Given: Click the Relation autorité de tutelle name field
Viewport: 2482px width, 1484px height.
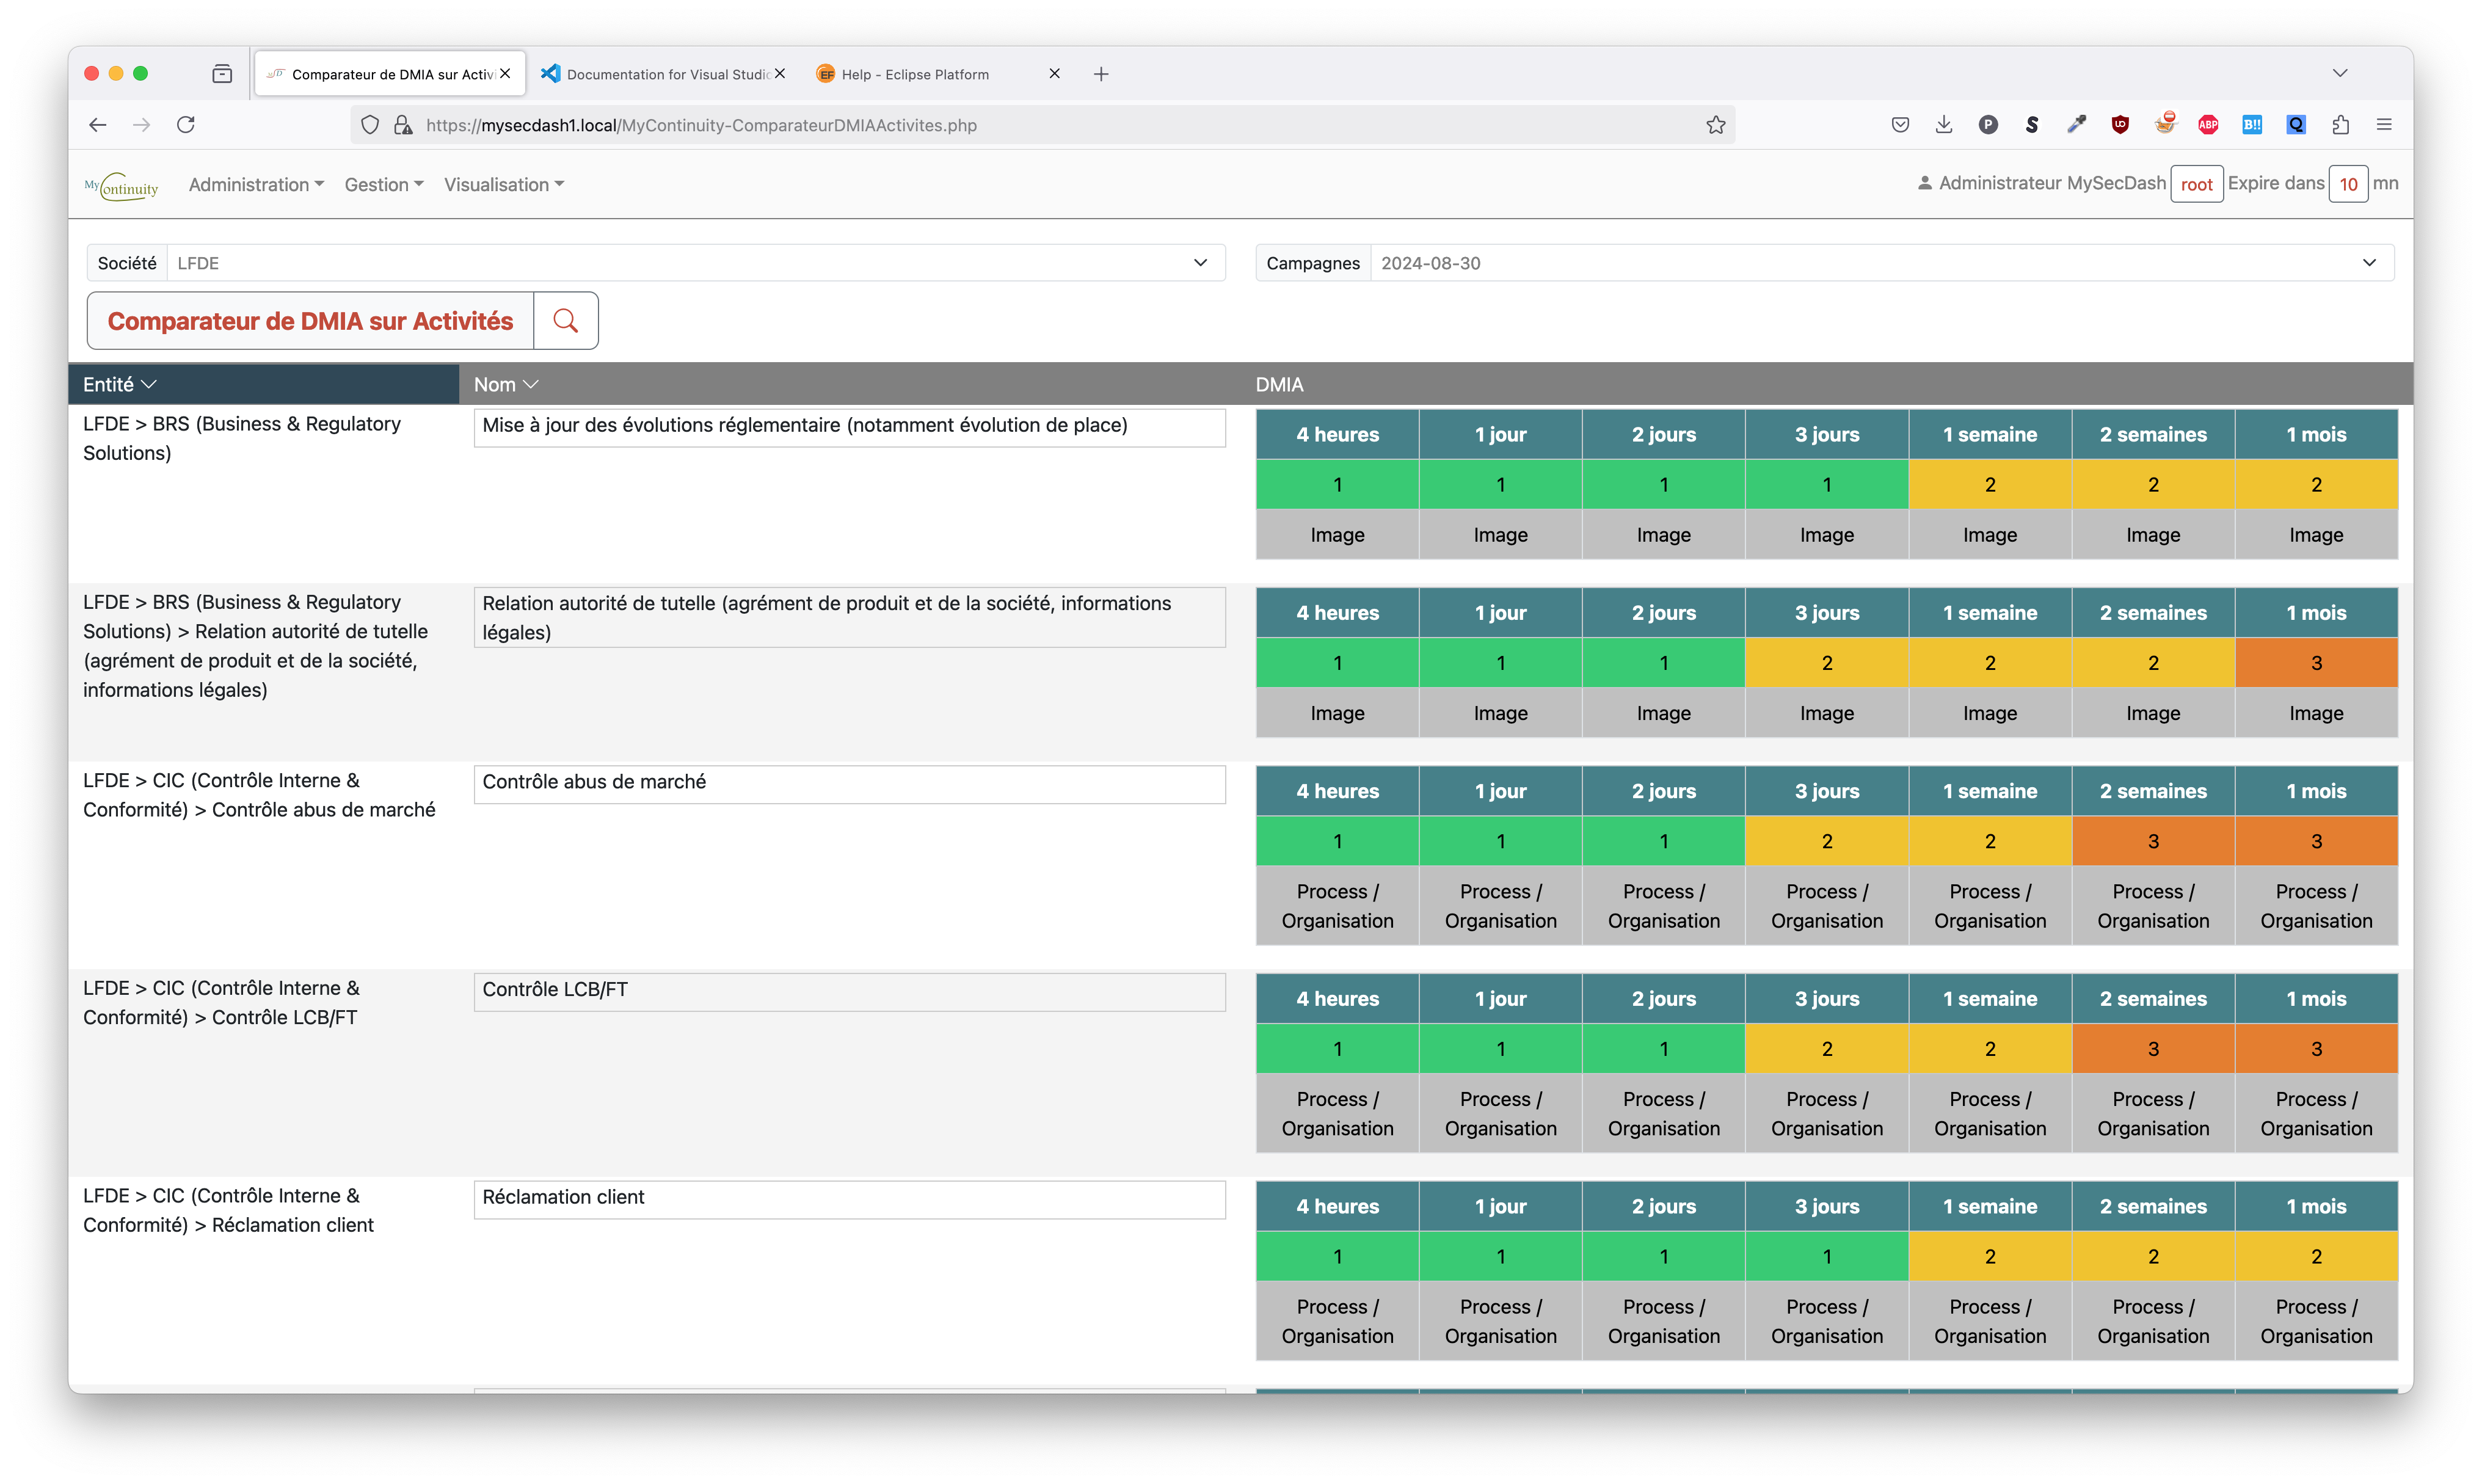Looking at the screenshot, I should click(x=849, y=618).
